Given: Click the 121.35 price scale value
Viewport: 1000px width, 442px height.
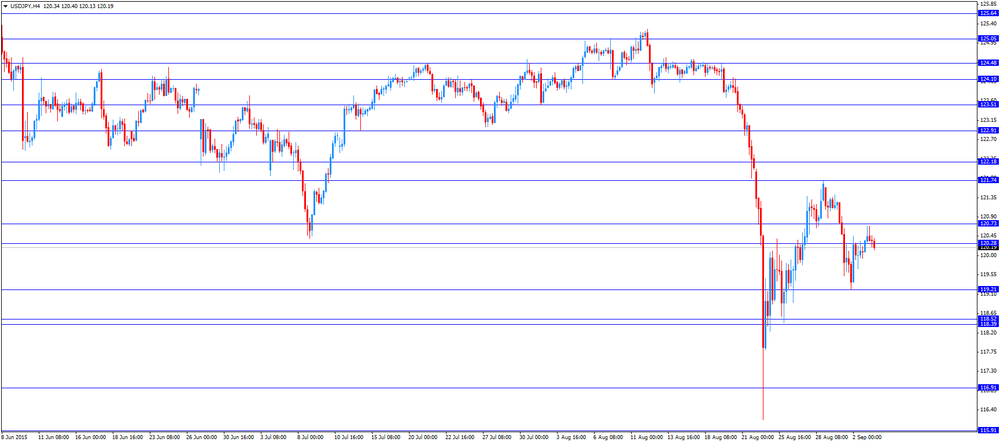Looking at the screenshot, I should [x=989, y=198].
